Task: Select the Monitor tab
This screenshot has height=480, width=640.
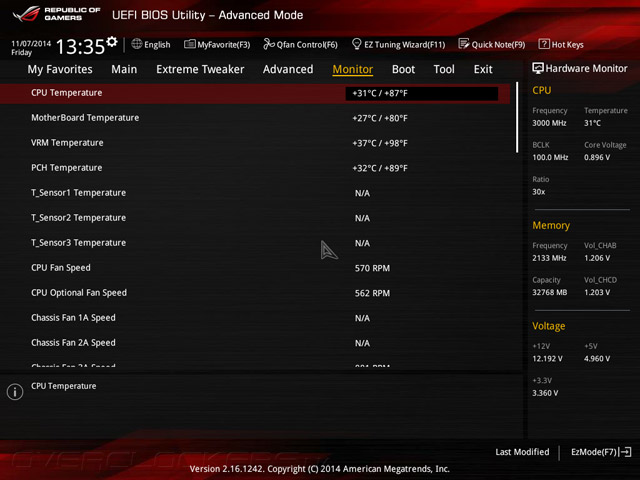Action: [x=353, y=69]
